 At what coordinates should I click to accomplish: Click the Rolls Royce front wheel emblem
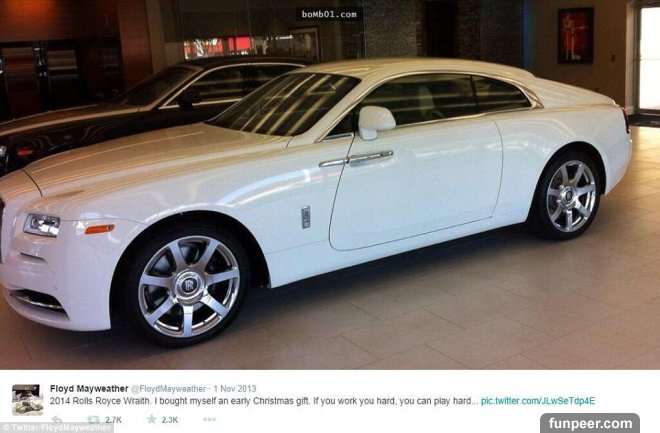[188, 286]
